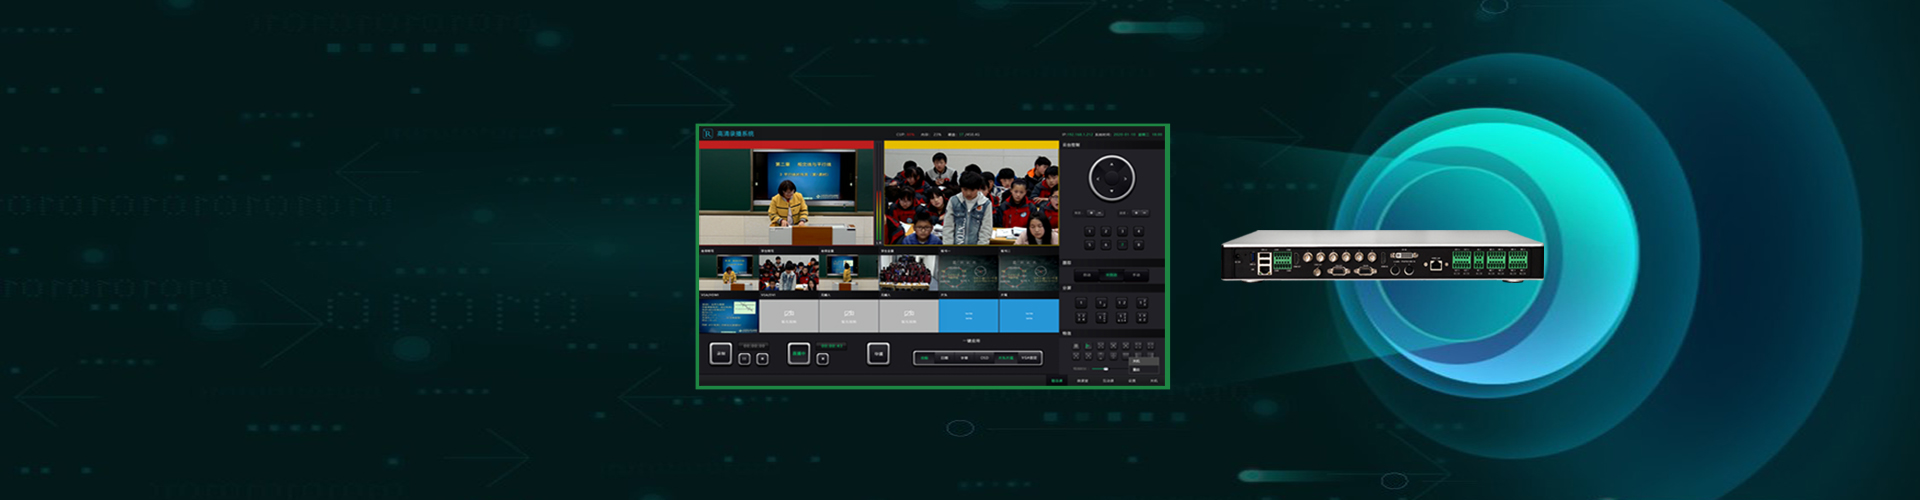Stop live stream with small stop button
The width and height of the screenshot is (1920, 500).
[822, 359]
